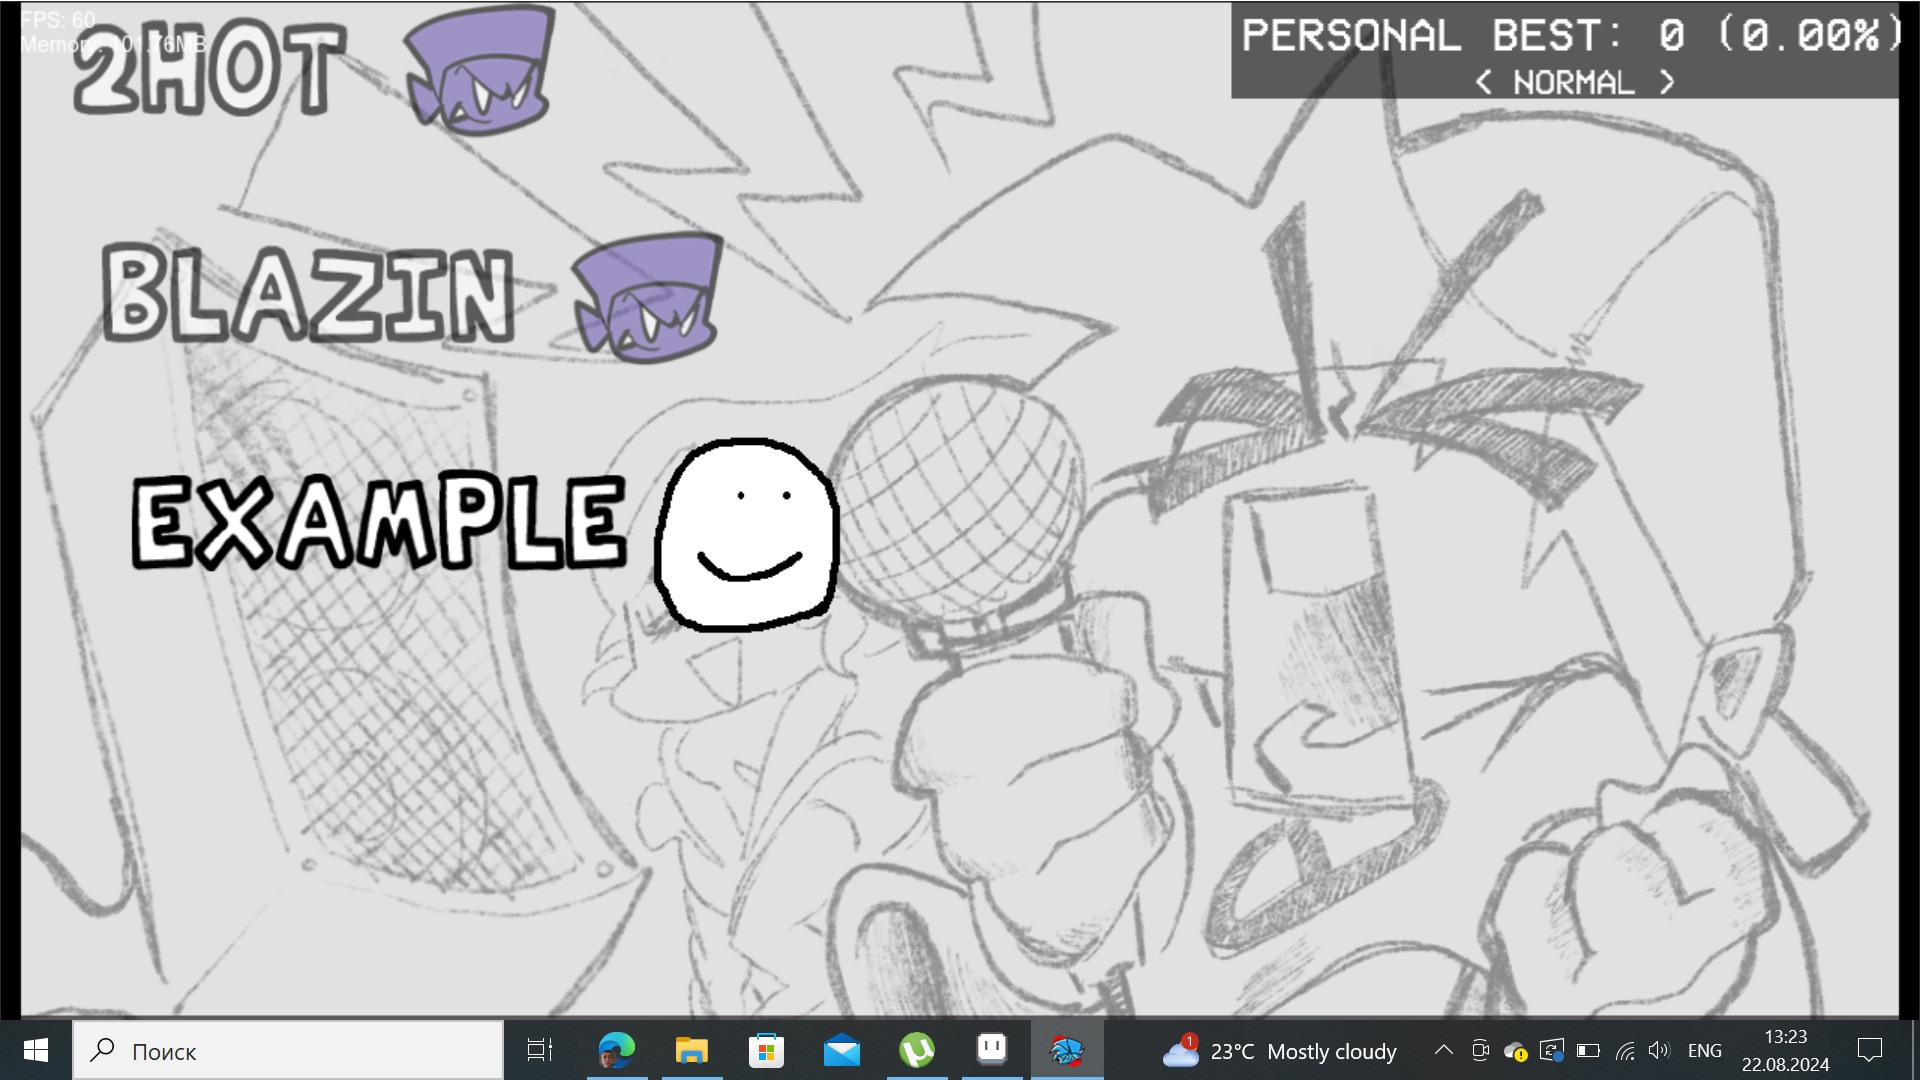Image resolution: width=1920 pixels, height=1080 pixels.
Task: Open Microsoft Store from the taskbar
Action: [767, 1050]
